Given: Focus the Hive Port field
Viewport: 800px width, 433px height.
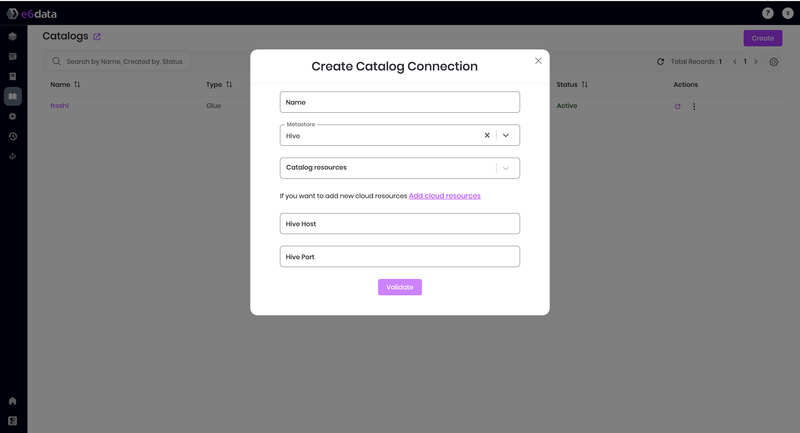Looking at the screenshot, I should (399, 257).
